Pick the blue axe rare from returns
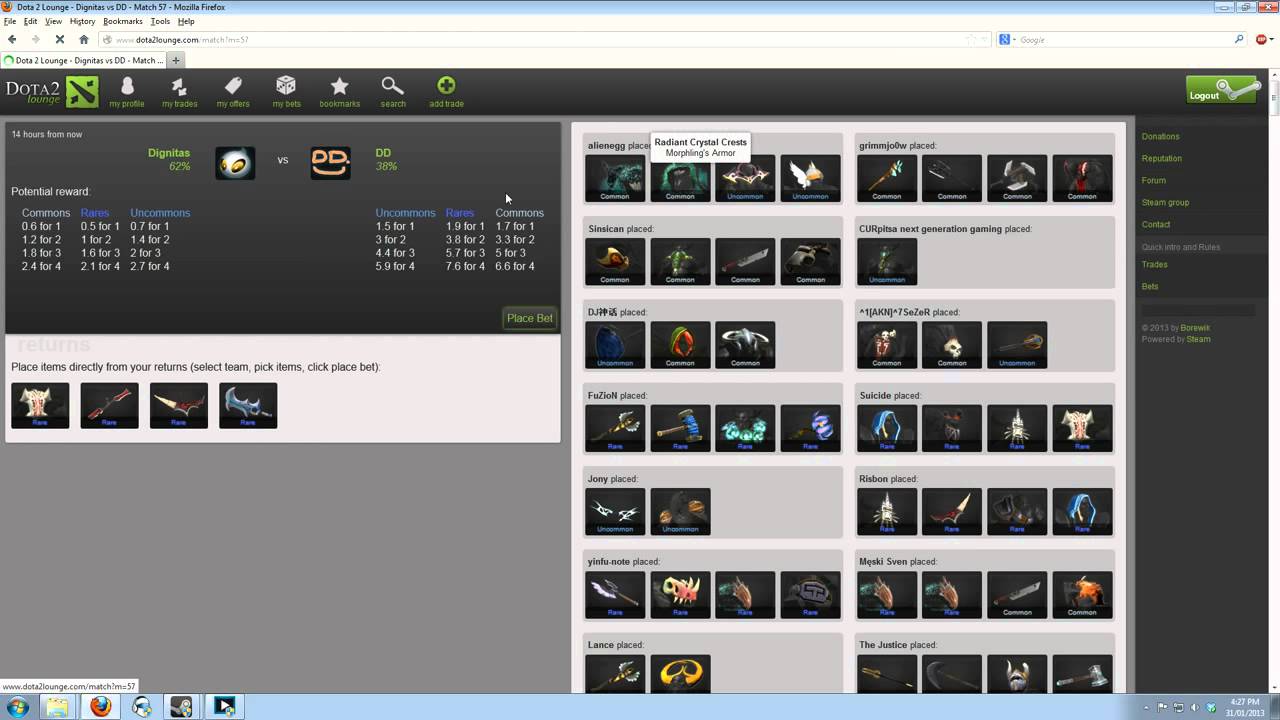Image resolution: width=1280 pixels, height=720 pixels. click(248, 405)
